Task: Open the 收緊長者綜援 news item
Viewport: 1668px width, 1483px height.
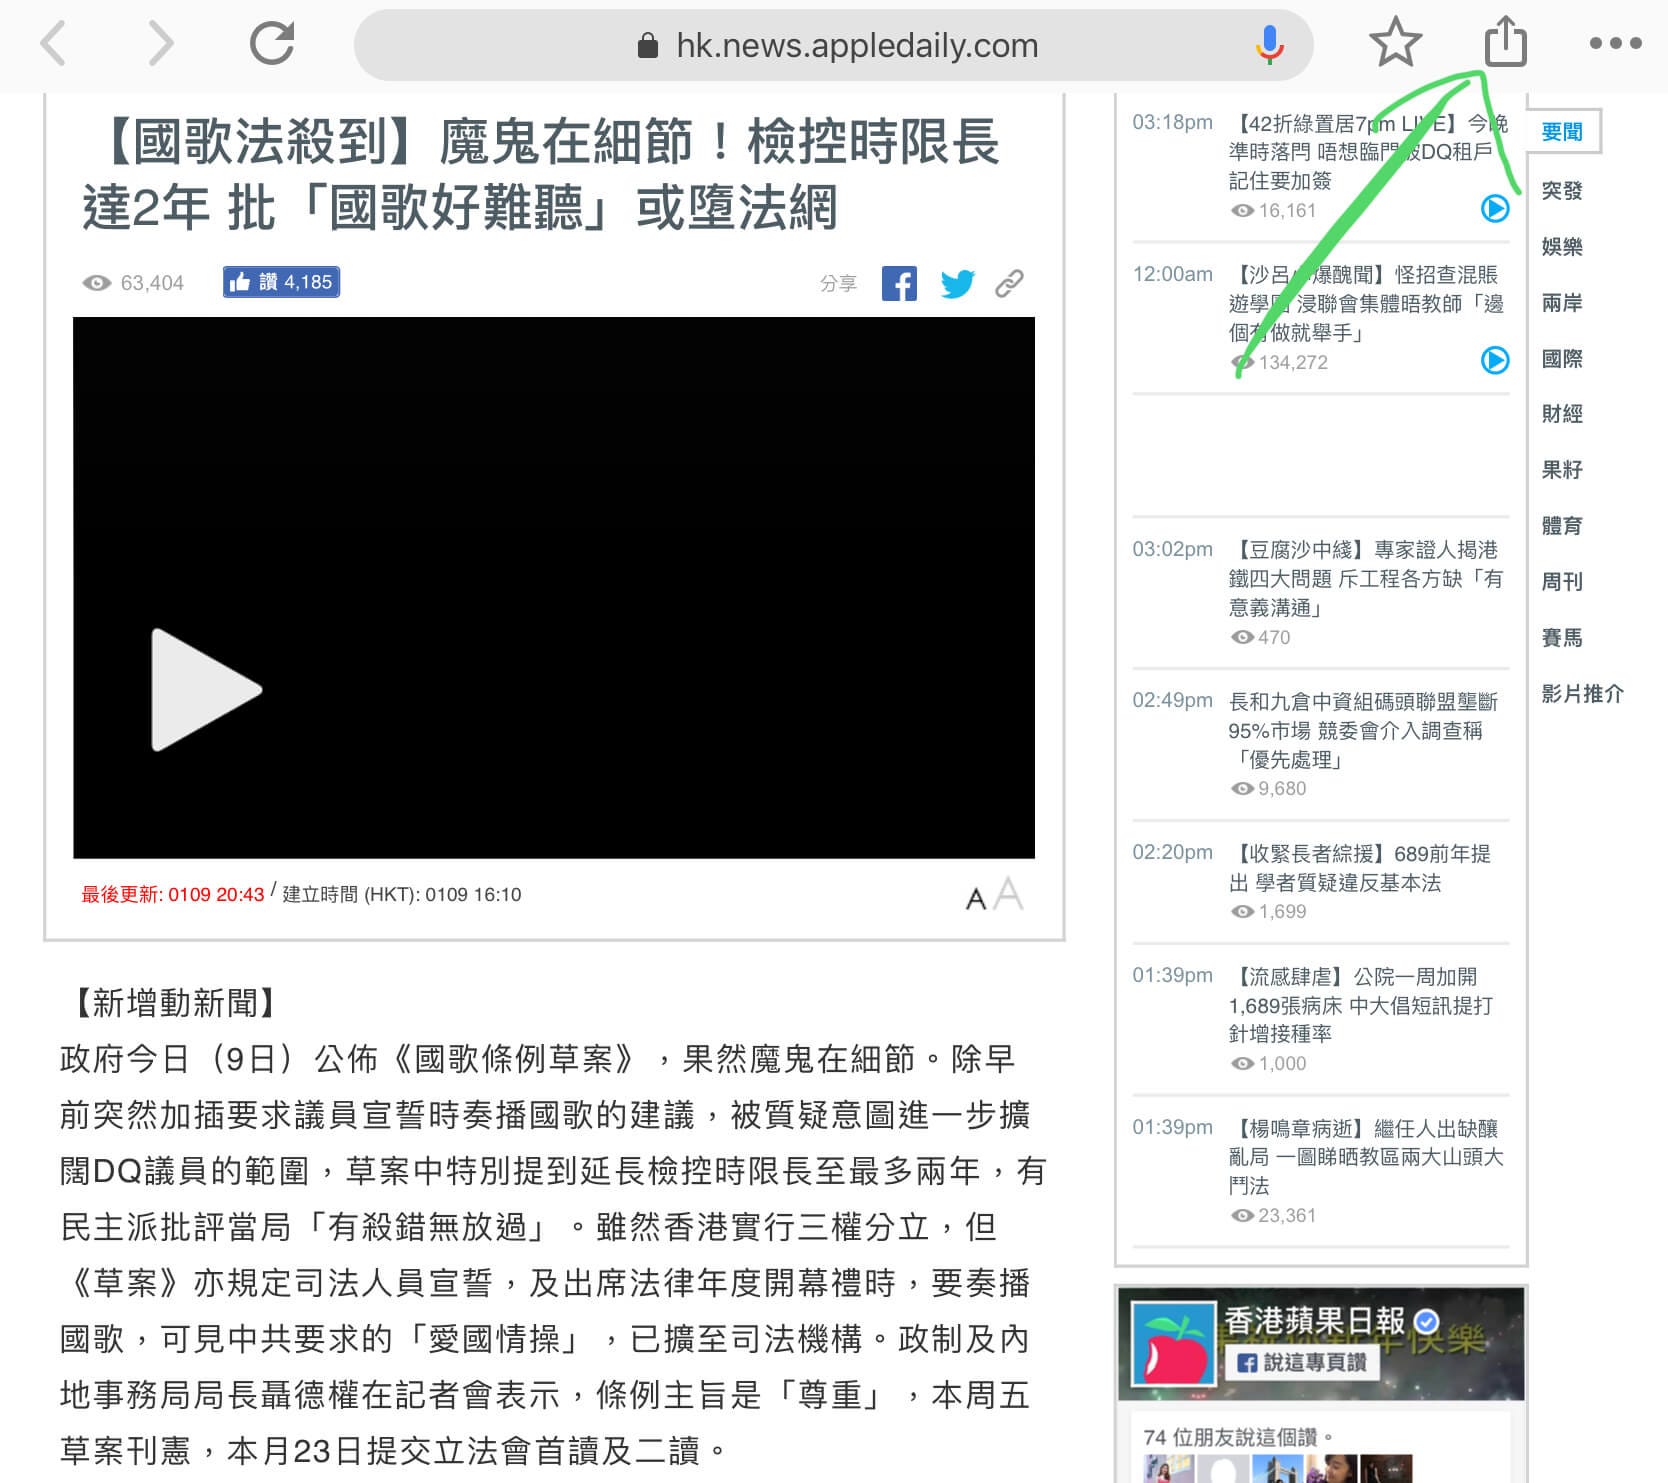Action: 1360,868
